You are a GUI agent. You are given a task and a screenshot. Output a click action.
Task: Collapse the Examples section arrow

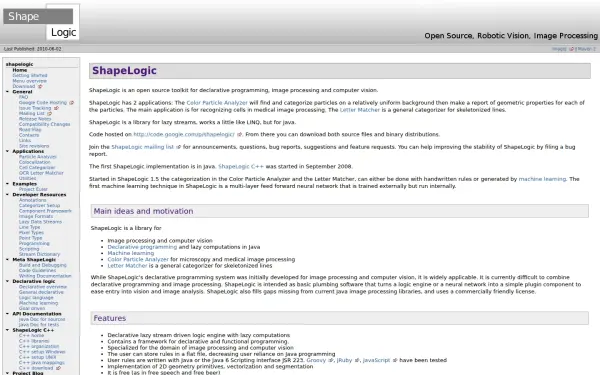pyautogui.click(x=7, y=184)
